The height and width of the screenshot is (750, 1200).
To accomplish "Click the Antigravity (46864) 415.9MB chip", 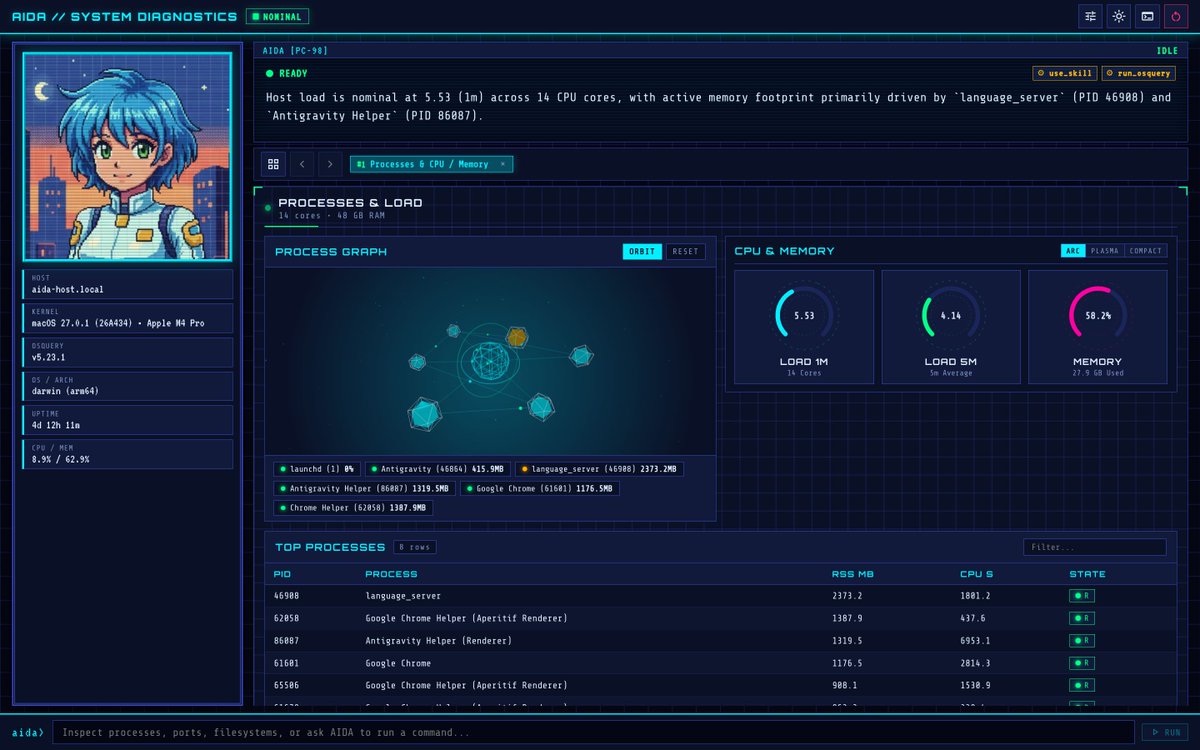I will pos(437,468).
